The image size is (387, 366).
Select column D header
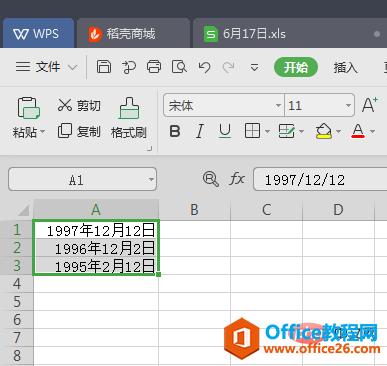pos(338,210)
